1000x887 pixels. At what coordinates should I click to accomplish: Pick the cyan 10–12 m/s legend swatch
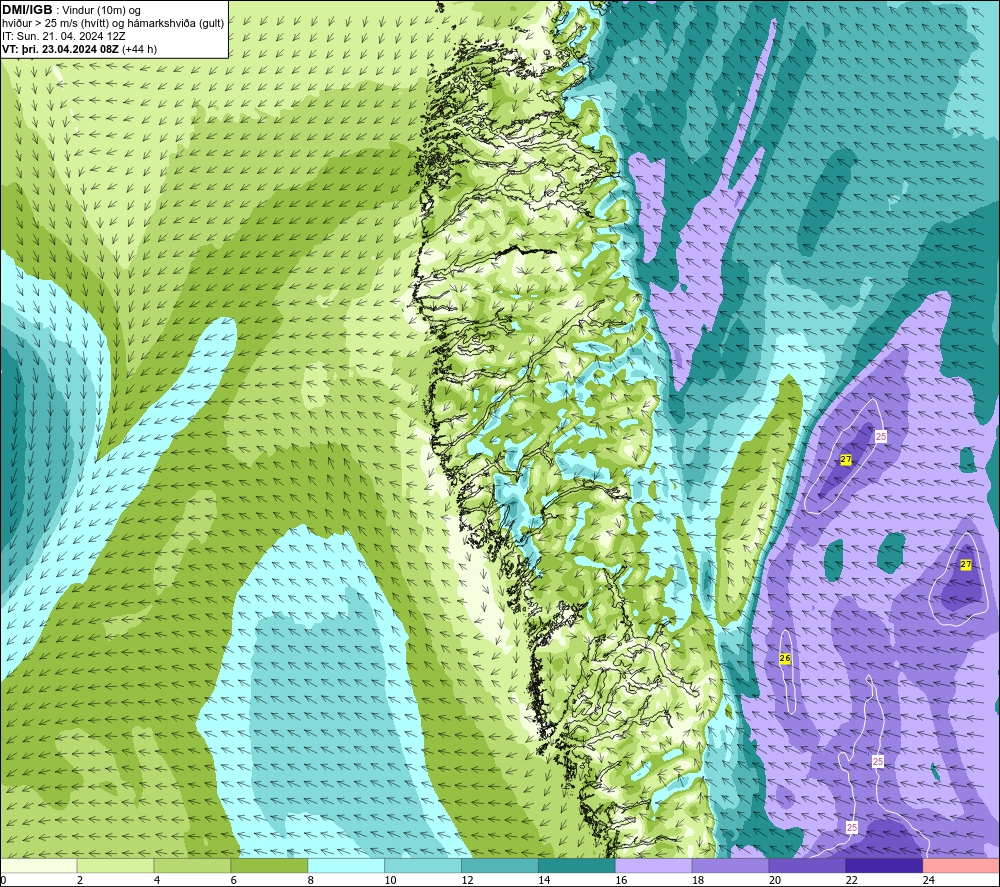point(423,866)
